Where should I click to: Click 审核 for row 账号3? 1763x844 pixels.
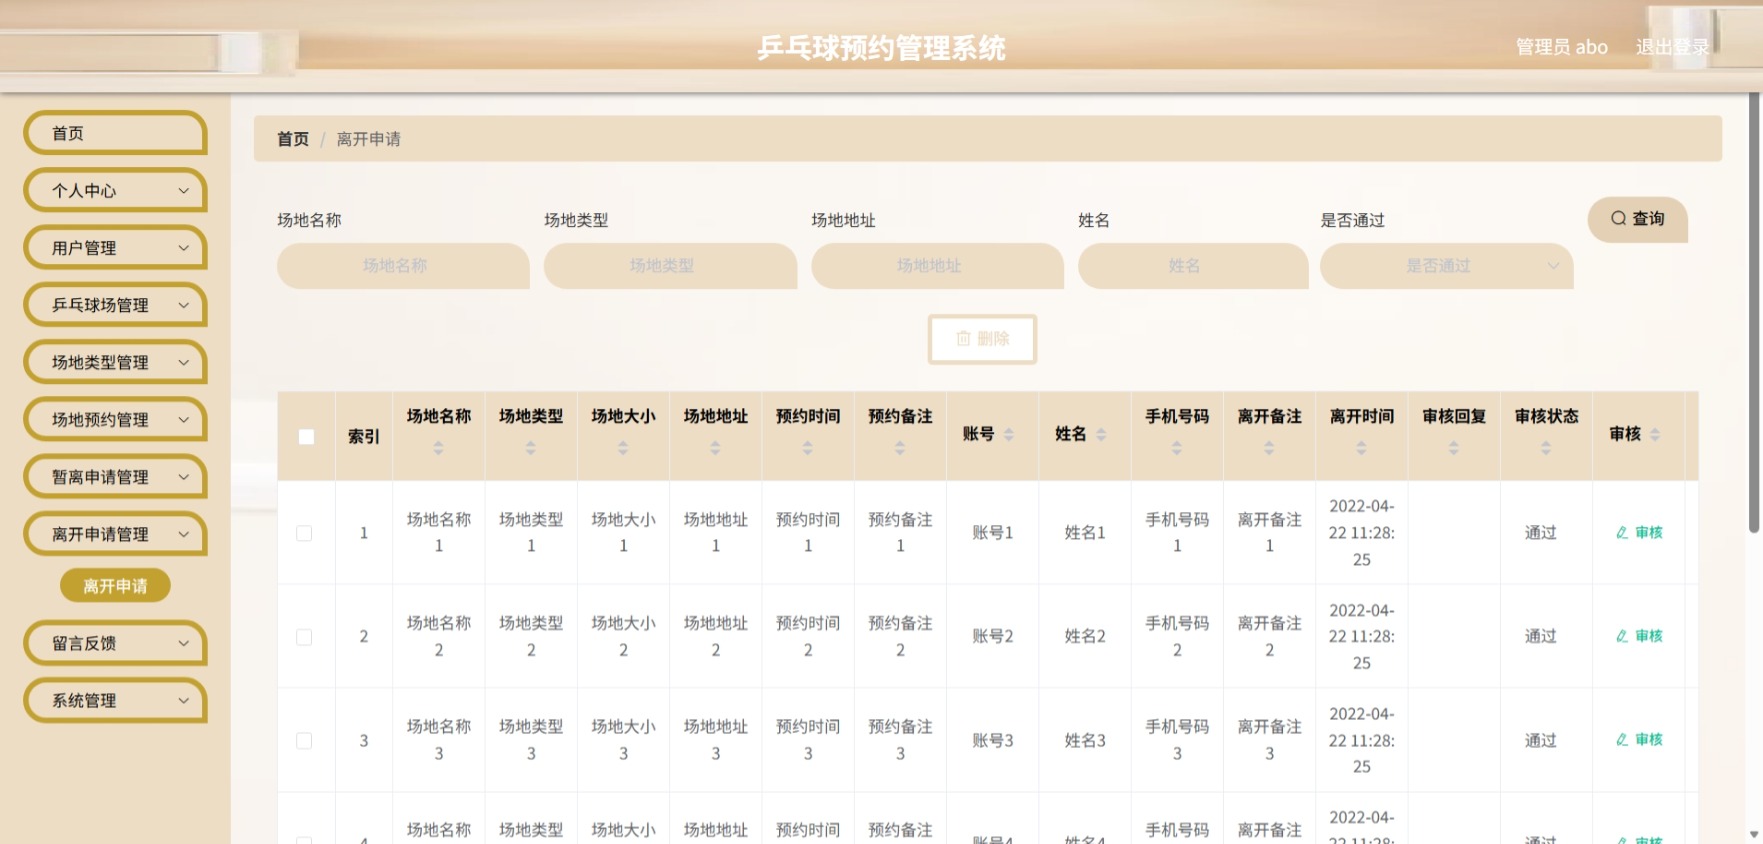pos(1639,740)
